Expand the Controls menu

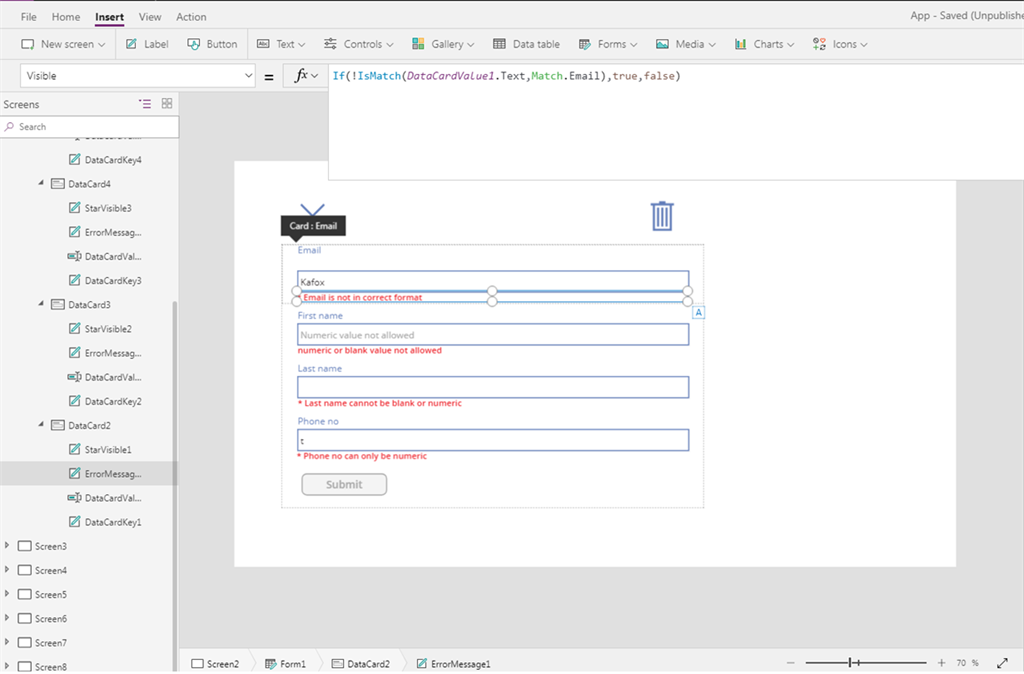click(359, 44)
